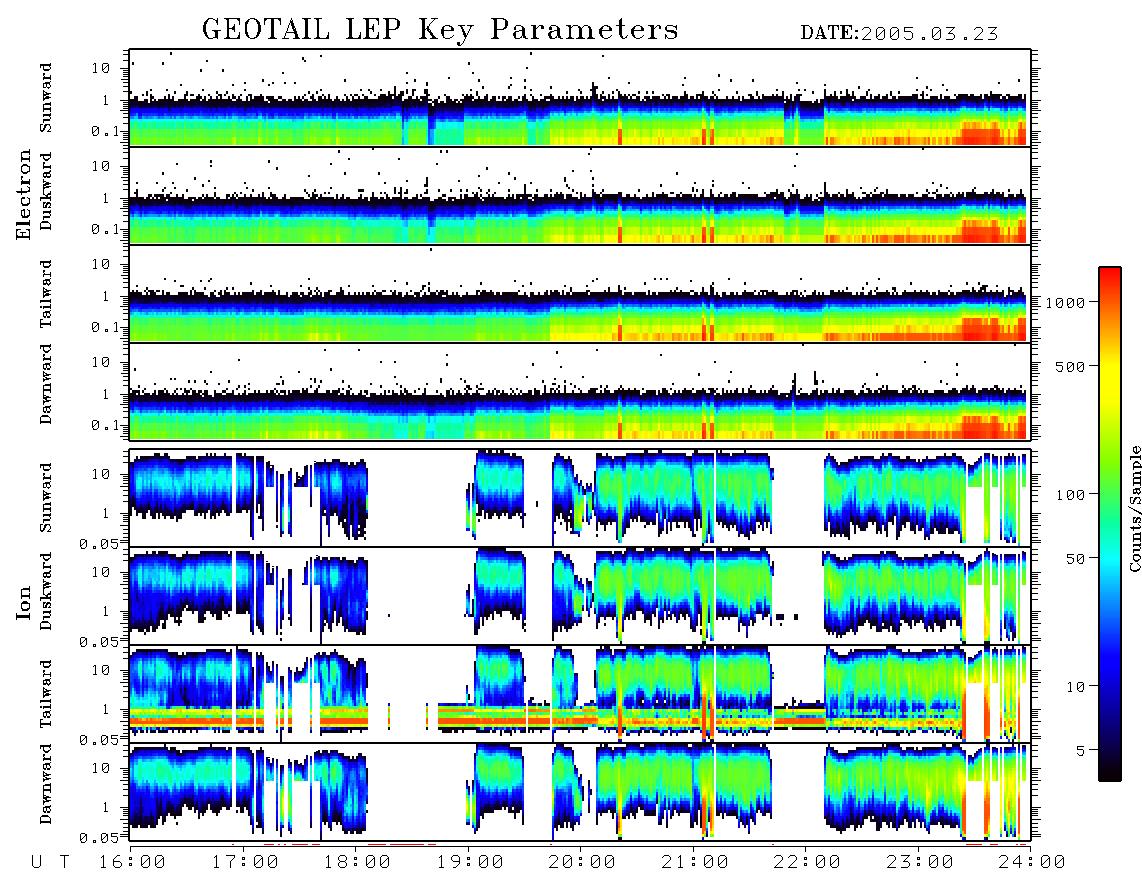Click inside the Electron Tailward spectrogram panel

point(580,294)
